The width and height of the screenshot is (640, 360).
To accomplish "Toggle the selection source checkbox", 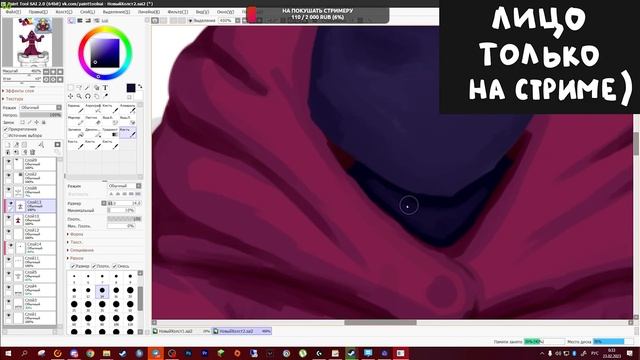I will pyautogui.click(x=6, y=136).
